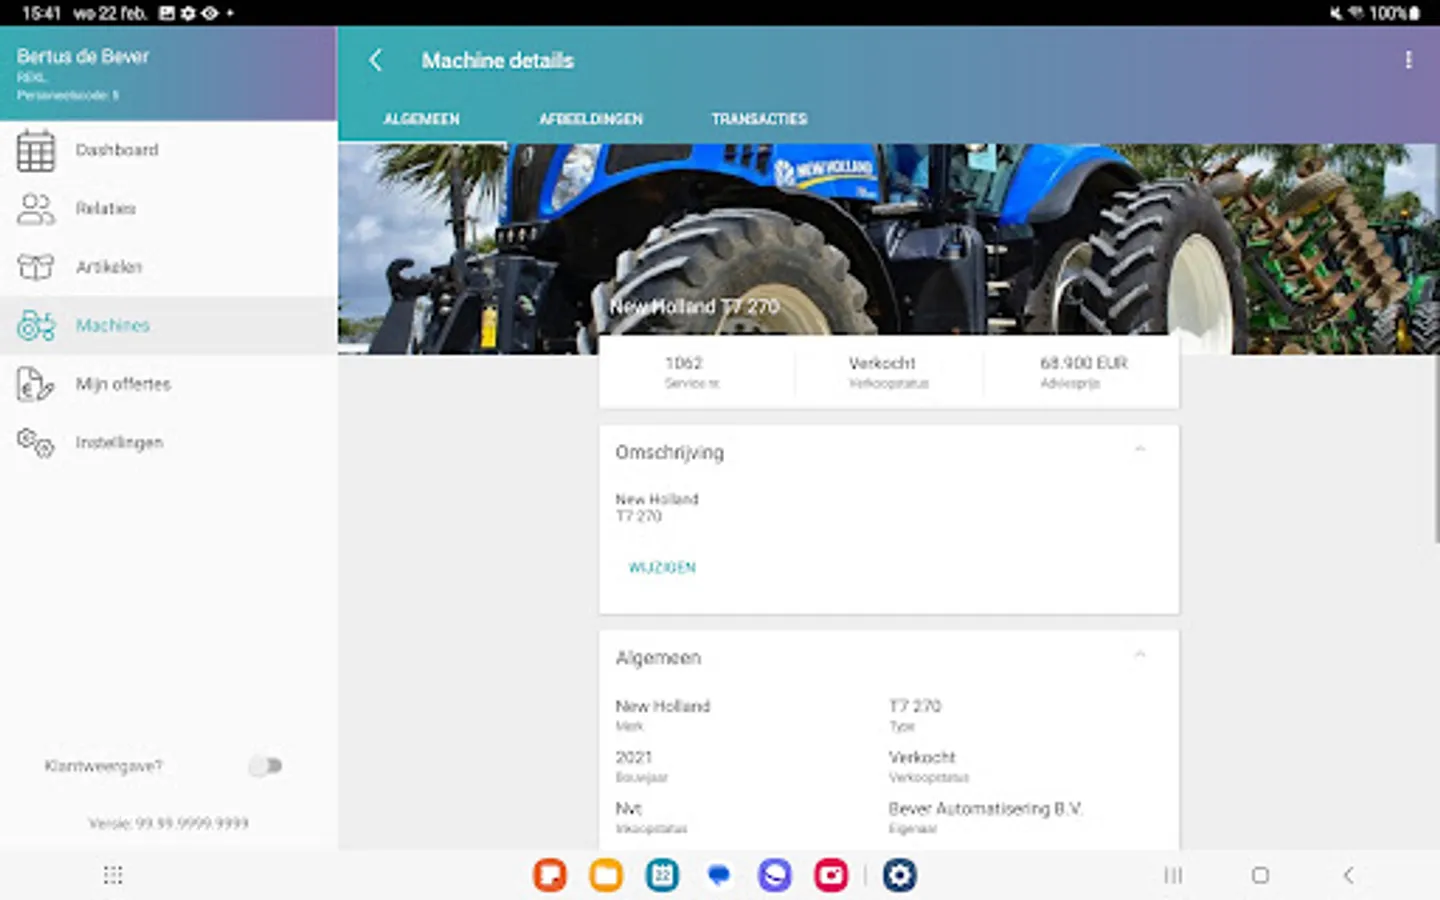Click the Instellingen gears icon
The height and width of the screenshot is (900, 1440).
click(36, 442)
